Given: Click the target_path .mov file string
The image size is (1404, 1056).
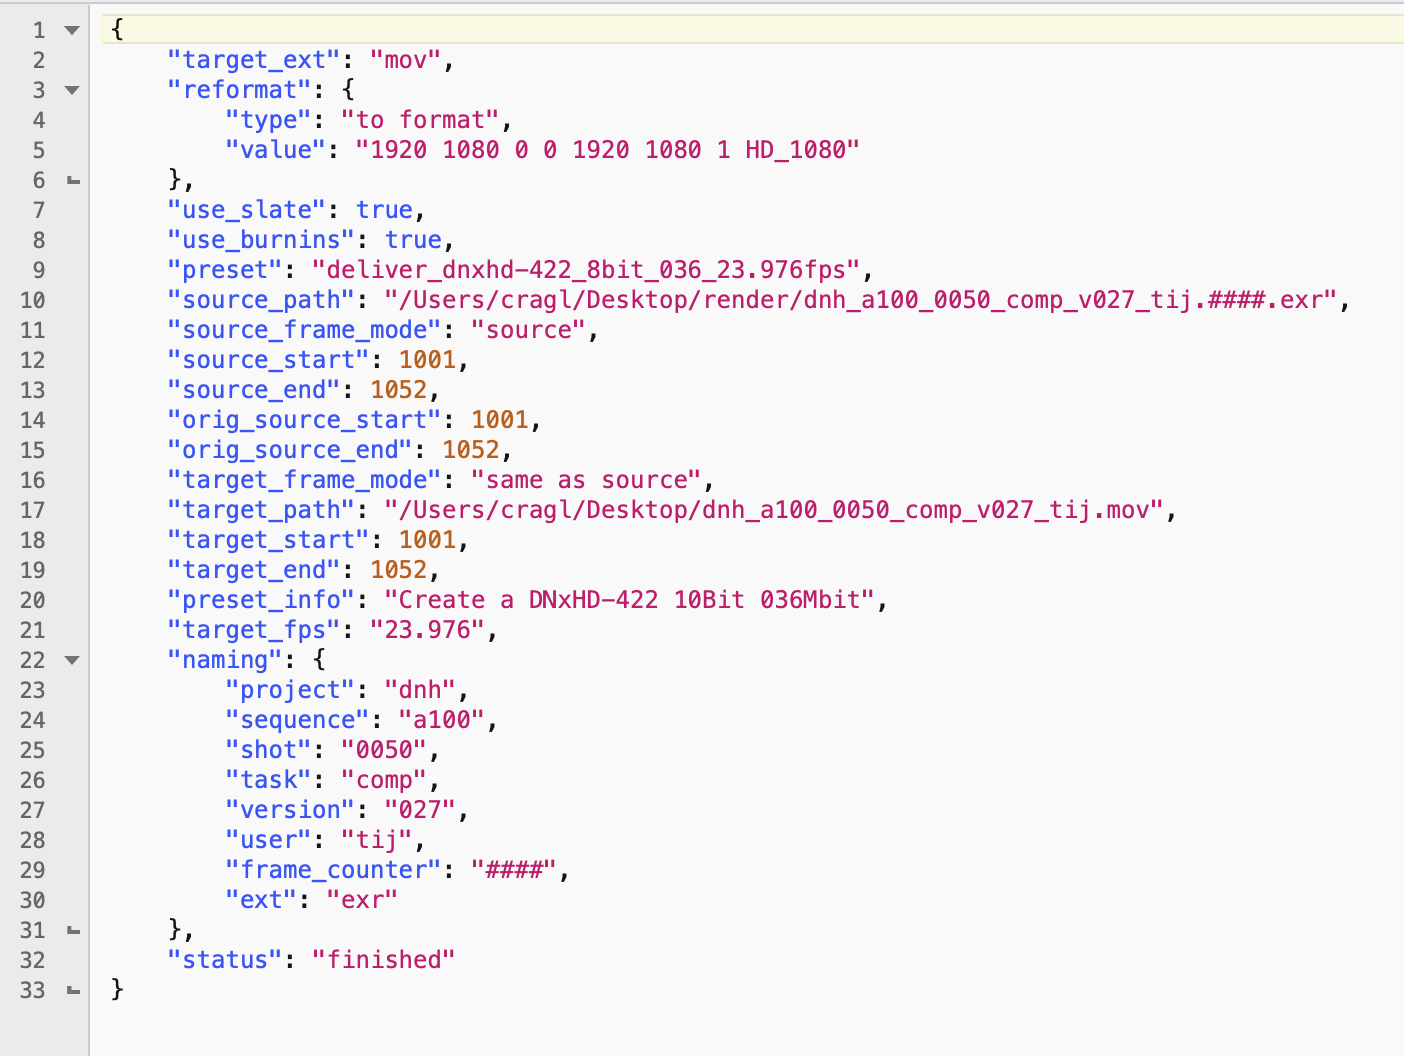Looking at the screenshot, I should [774, 510].
